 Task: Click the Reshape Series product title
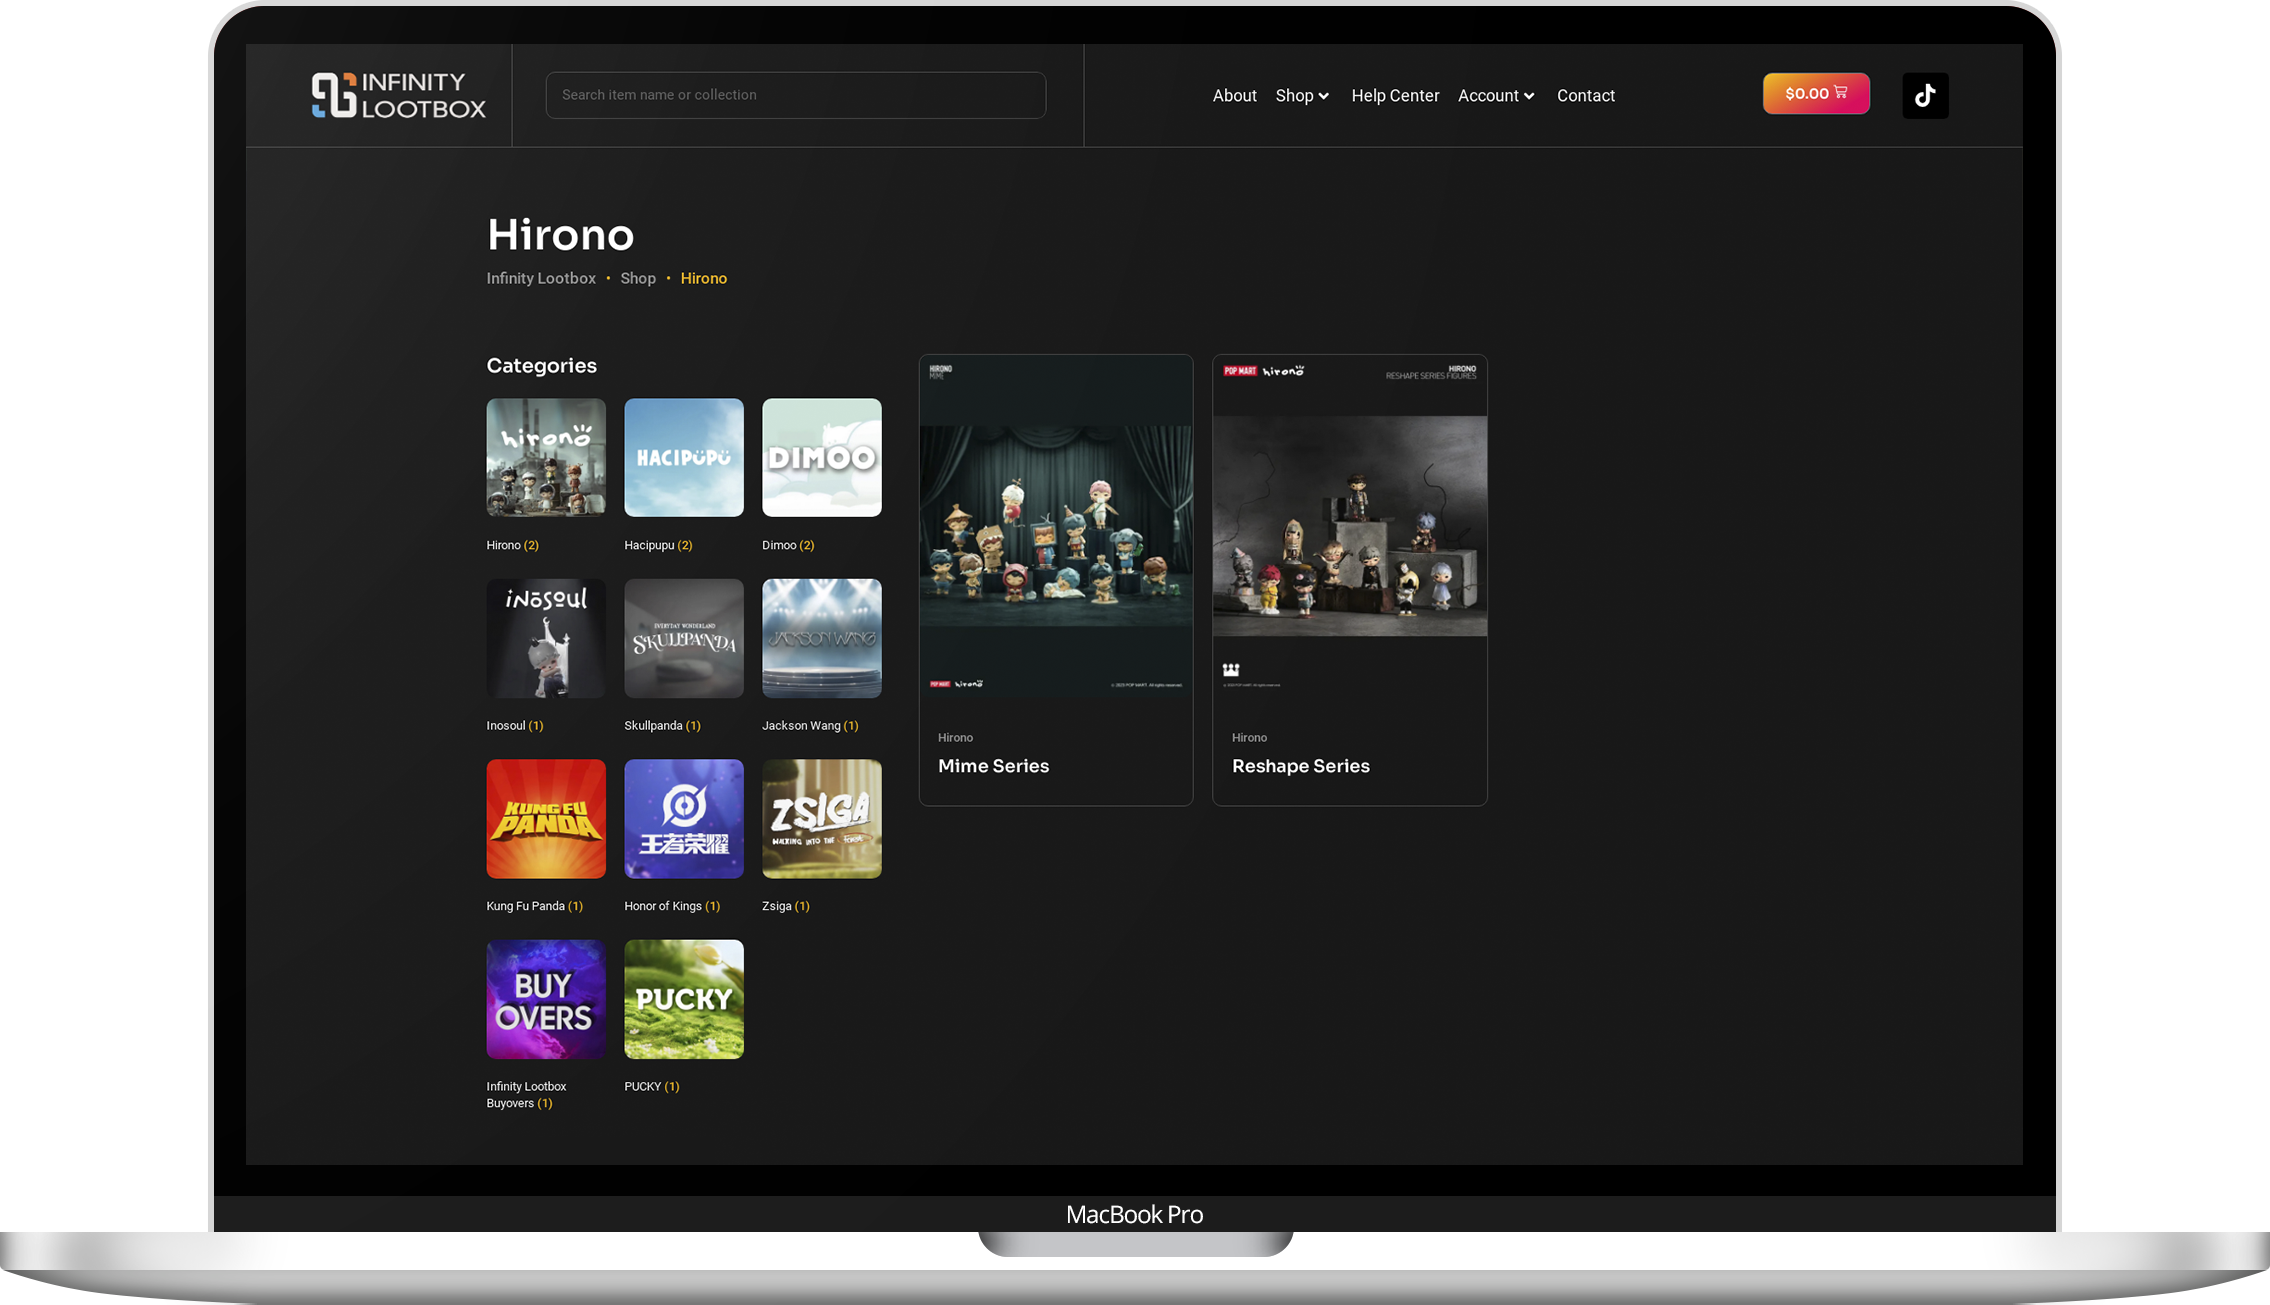tap(1300, 766)
